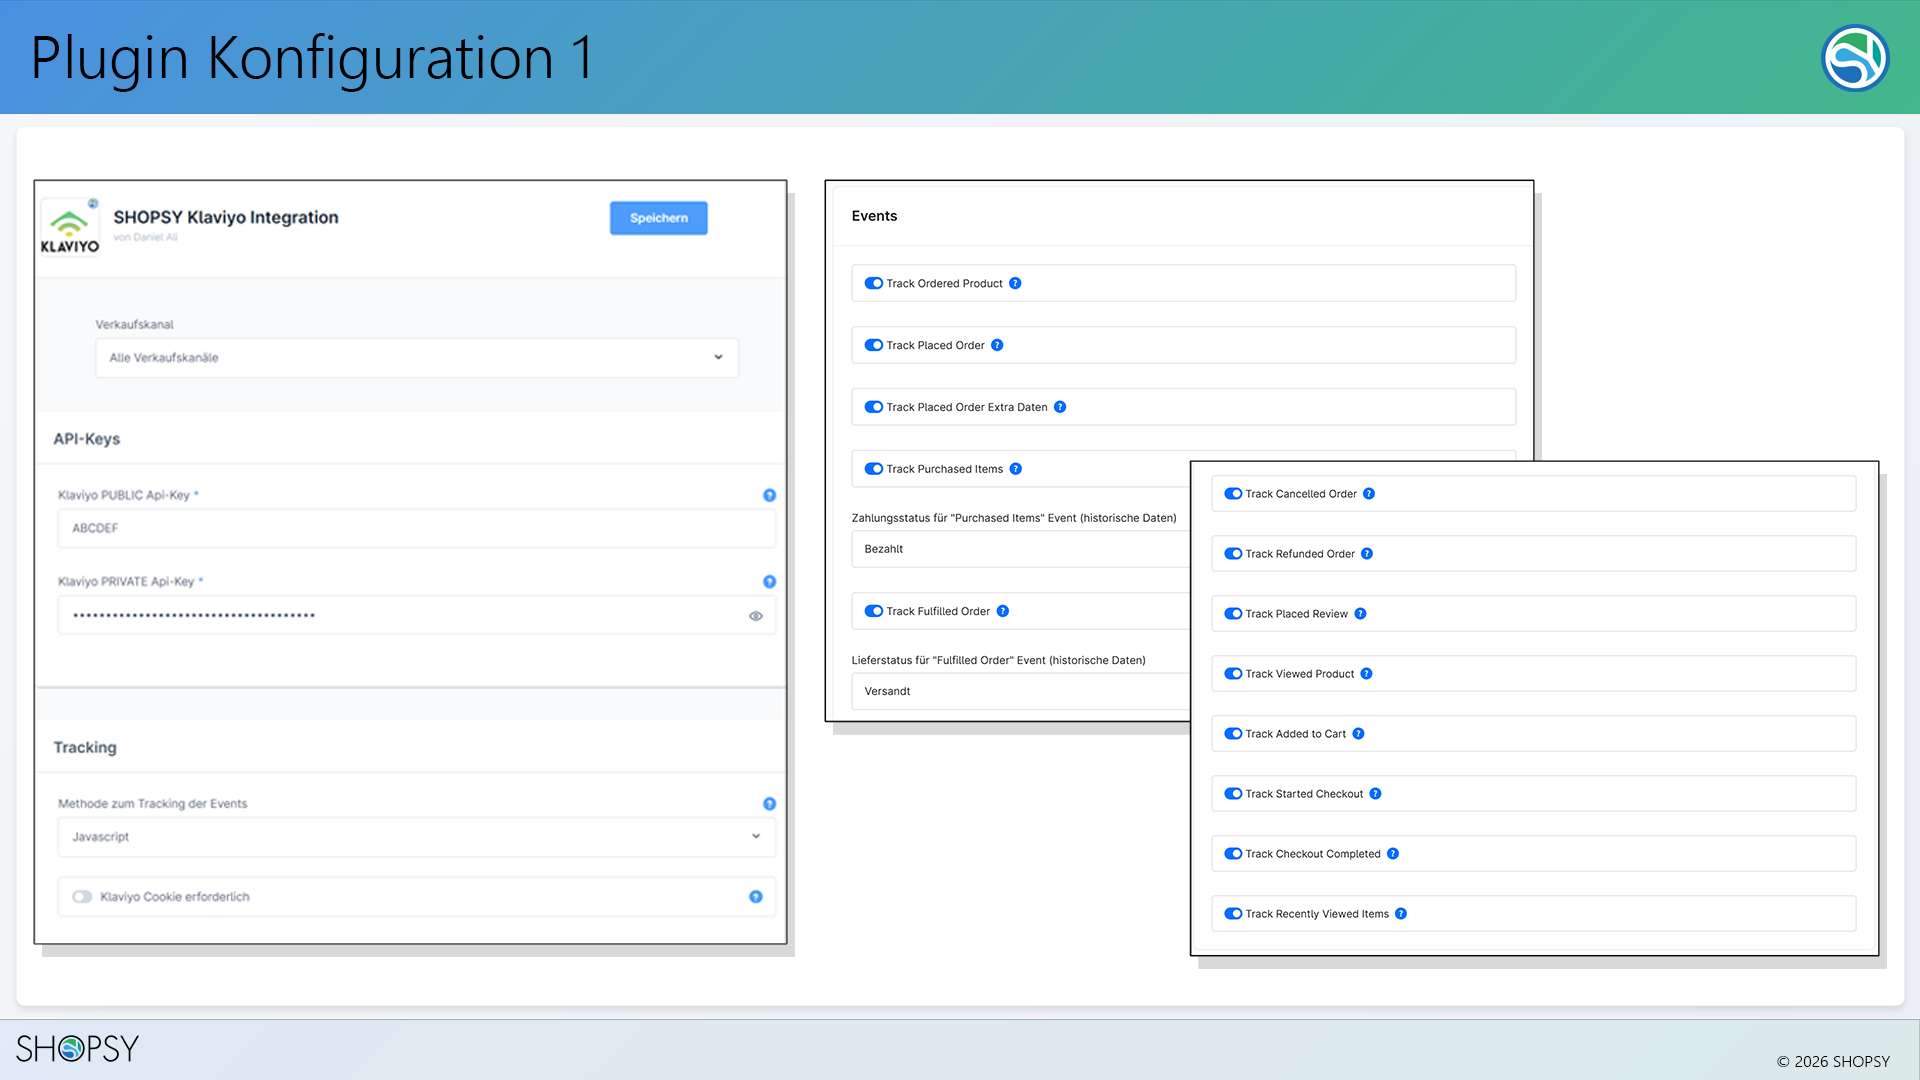Click the Klaviyo PUBLIC Api-Key field
Viewport: 1920px width, 1080px height.
tap(417, 528)
